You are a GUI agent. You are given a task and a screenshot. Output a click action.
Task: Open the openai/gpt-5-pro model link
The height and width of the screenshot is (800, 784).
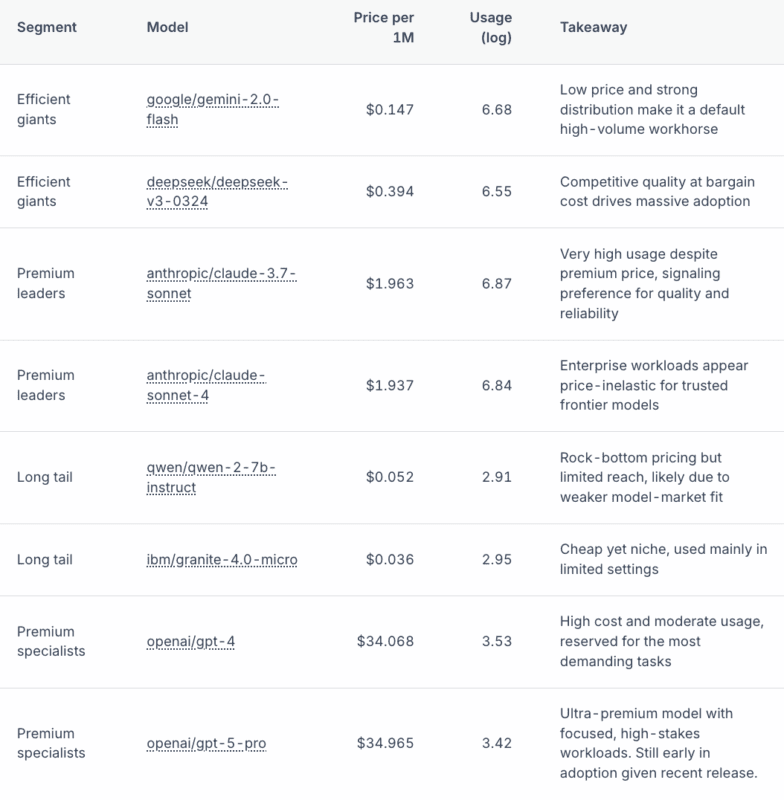click(x=206, y=743)
